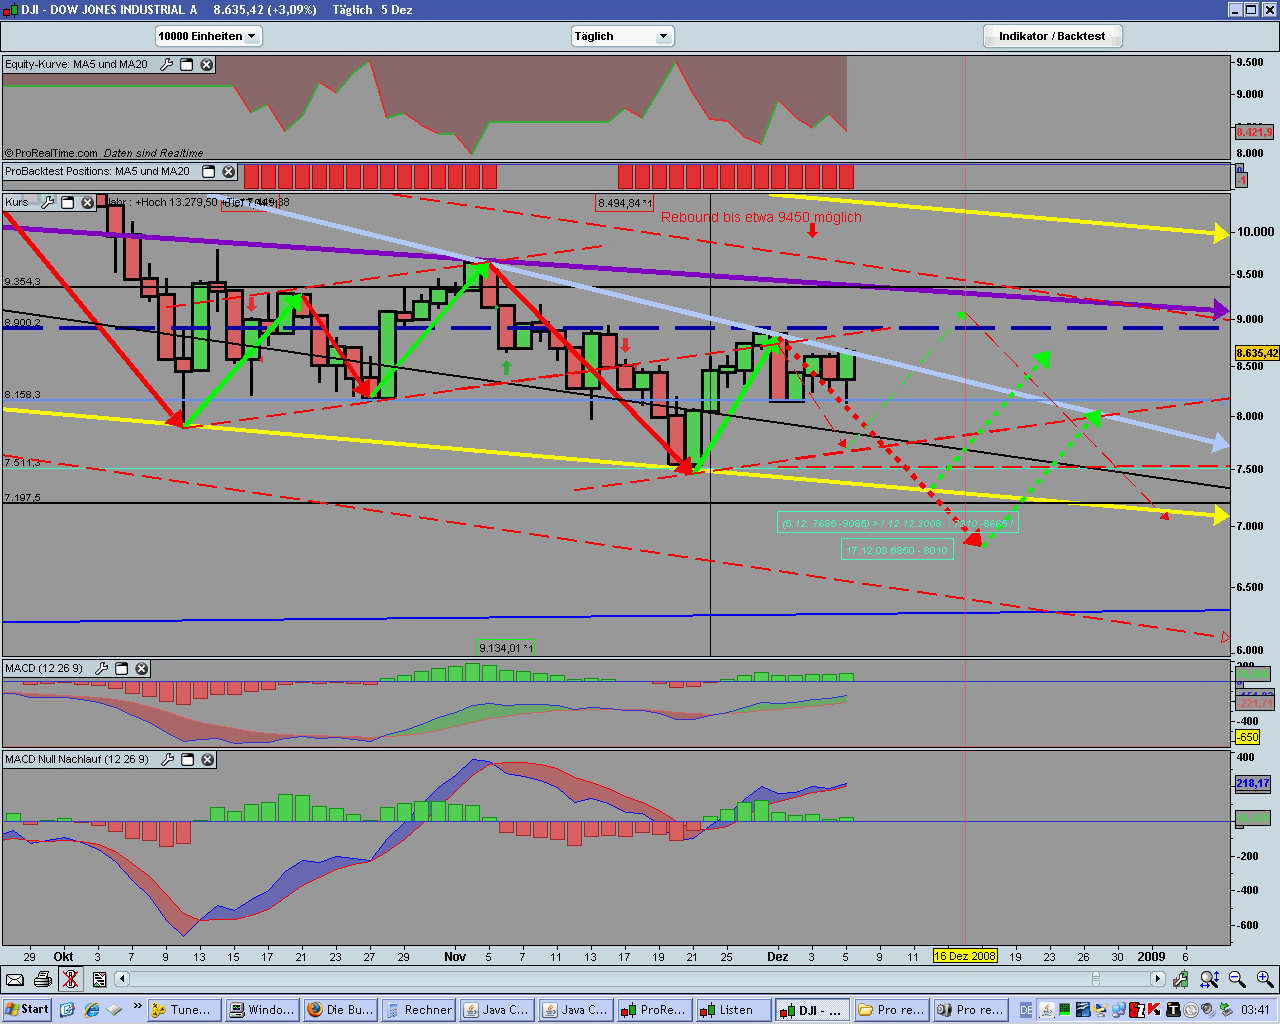This screenshot has height=1024, width=1280.
Task: Expand quick launch overflow chevron
Action: pos(137,1006)
